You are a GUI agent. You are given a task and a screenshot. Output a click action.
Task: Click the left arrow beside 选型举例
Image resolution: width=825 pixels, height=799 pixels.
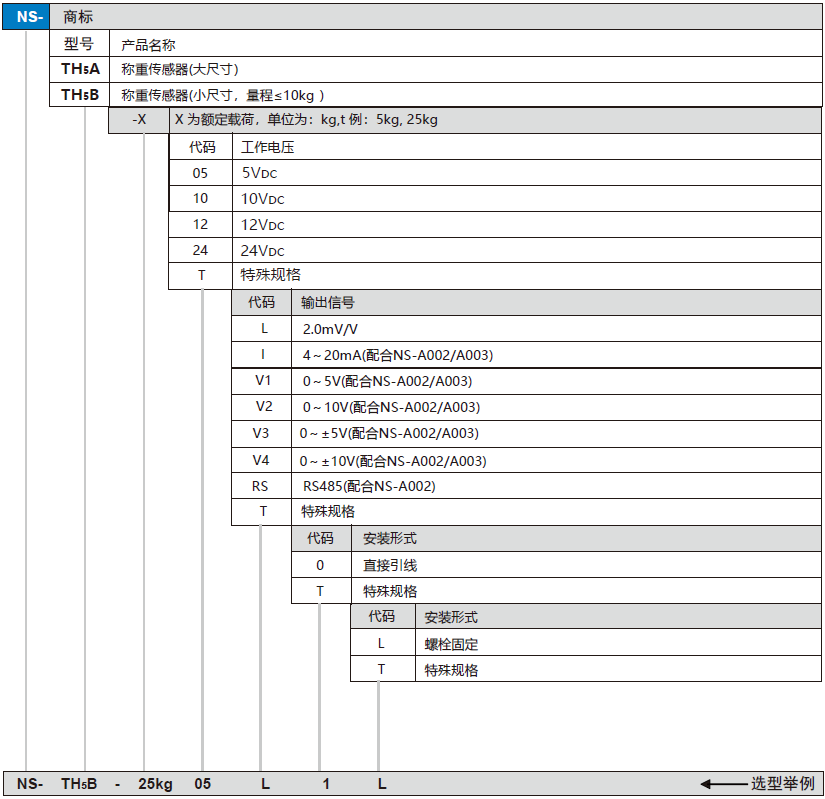coord(722,784)
